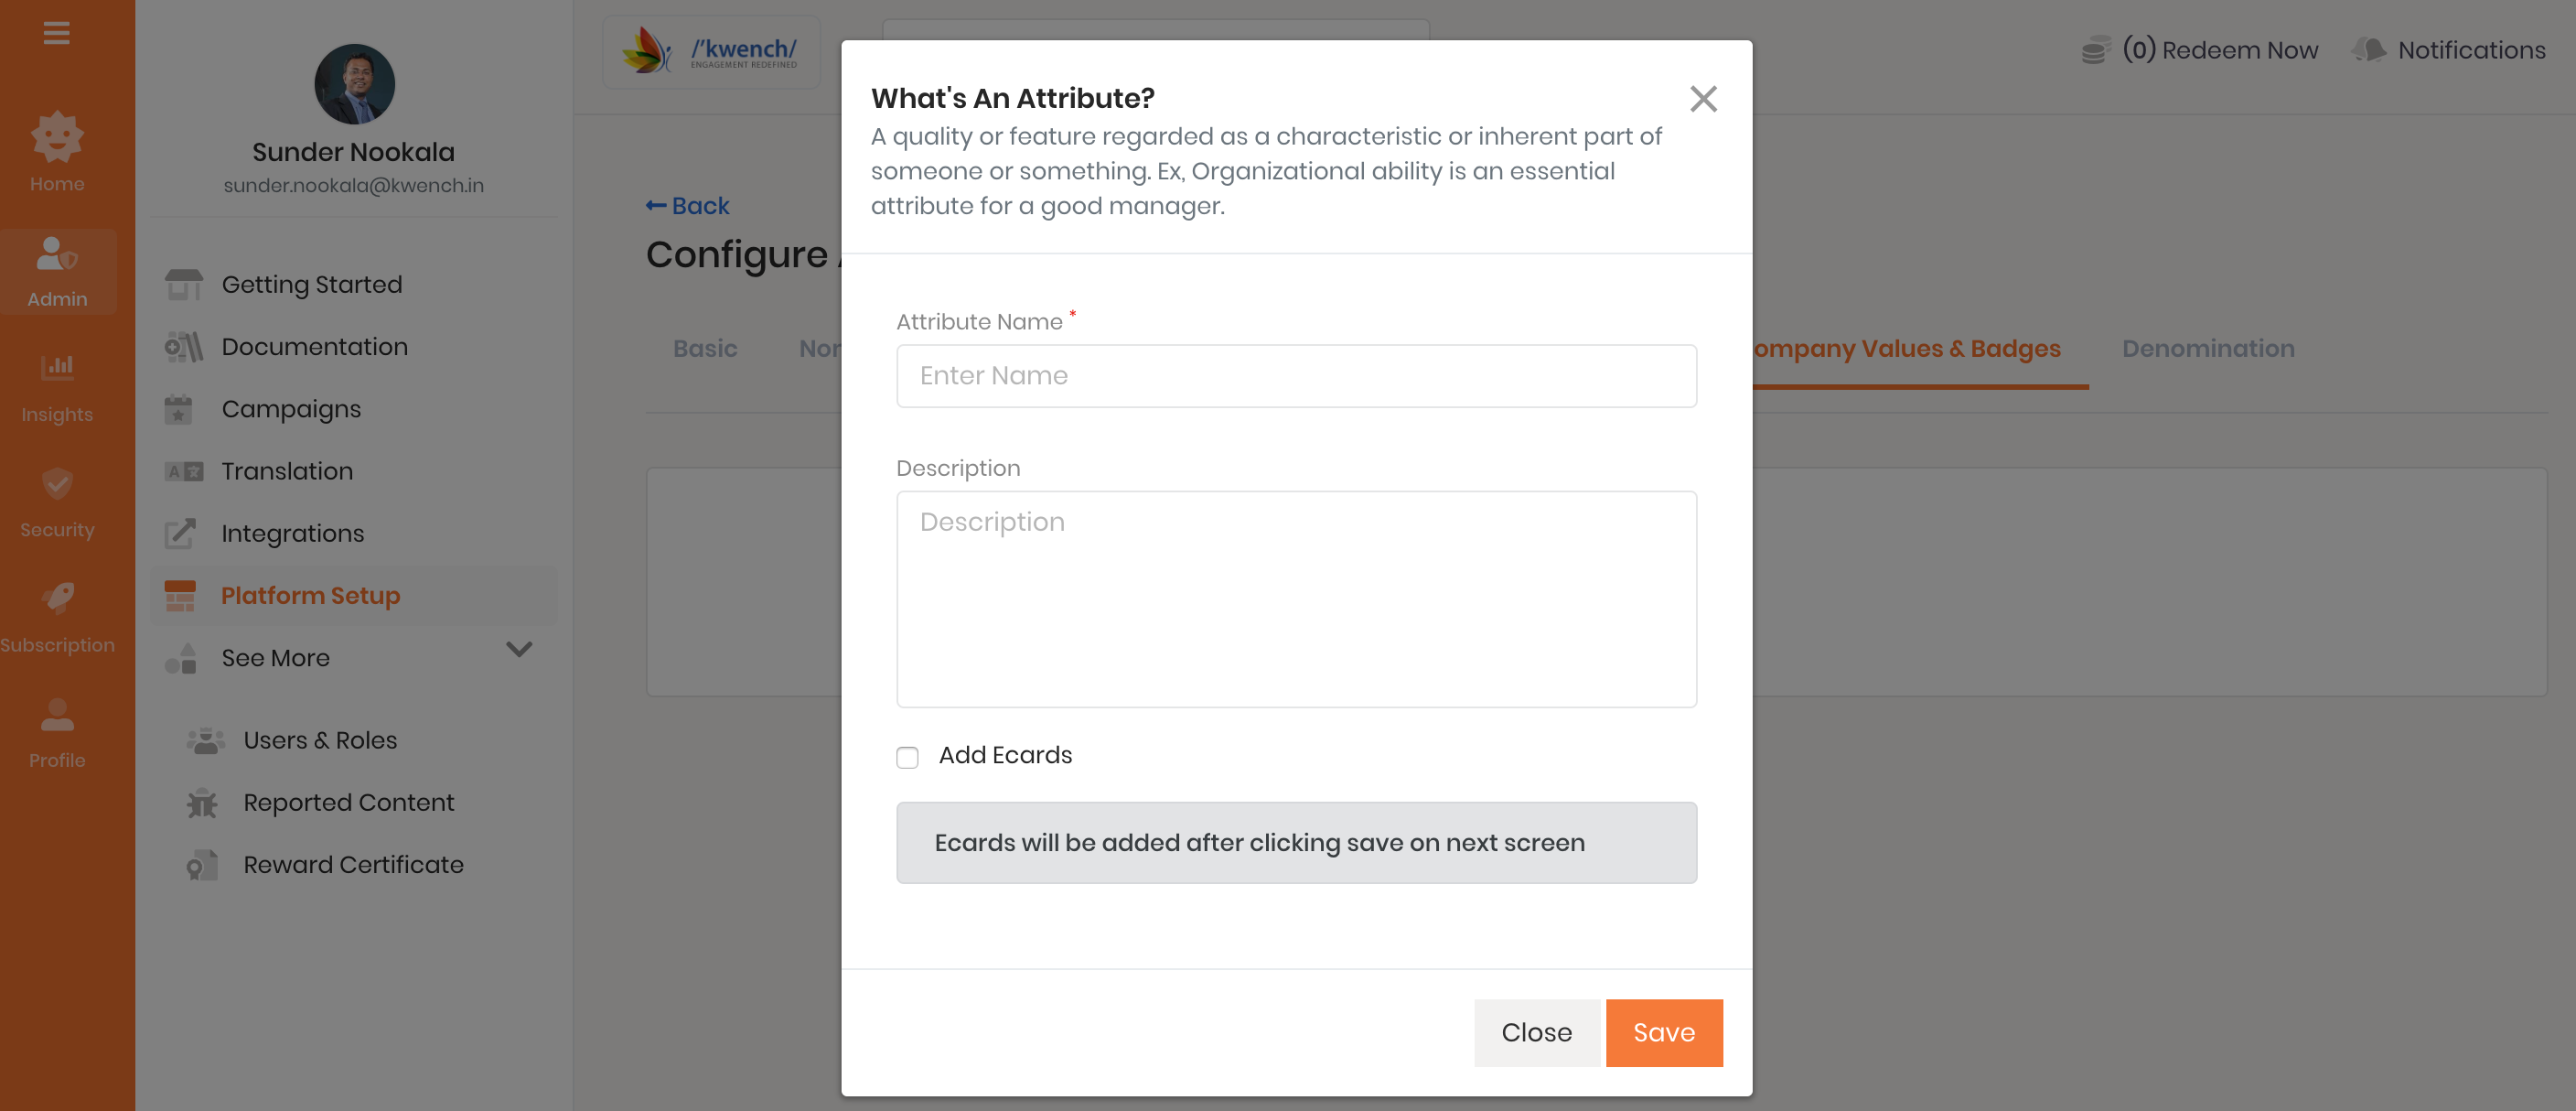Screen dimensions: 2576x1111
Task: Select Company Values & Badges tab
Action: point(1906,348)
